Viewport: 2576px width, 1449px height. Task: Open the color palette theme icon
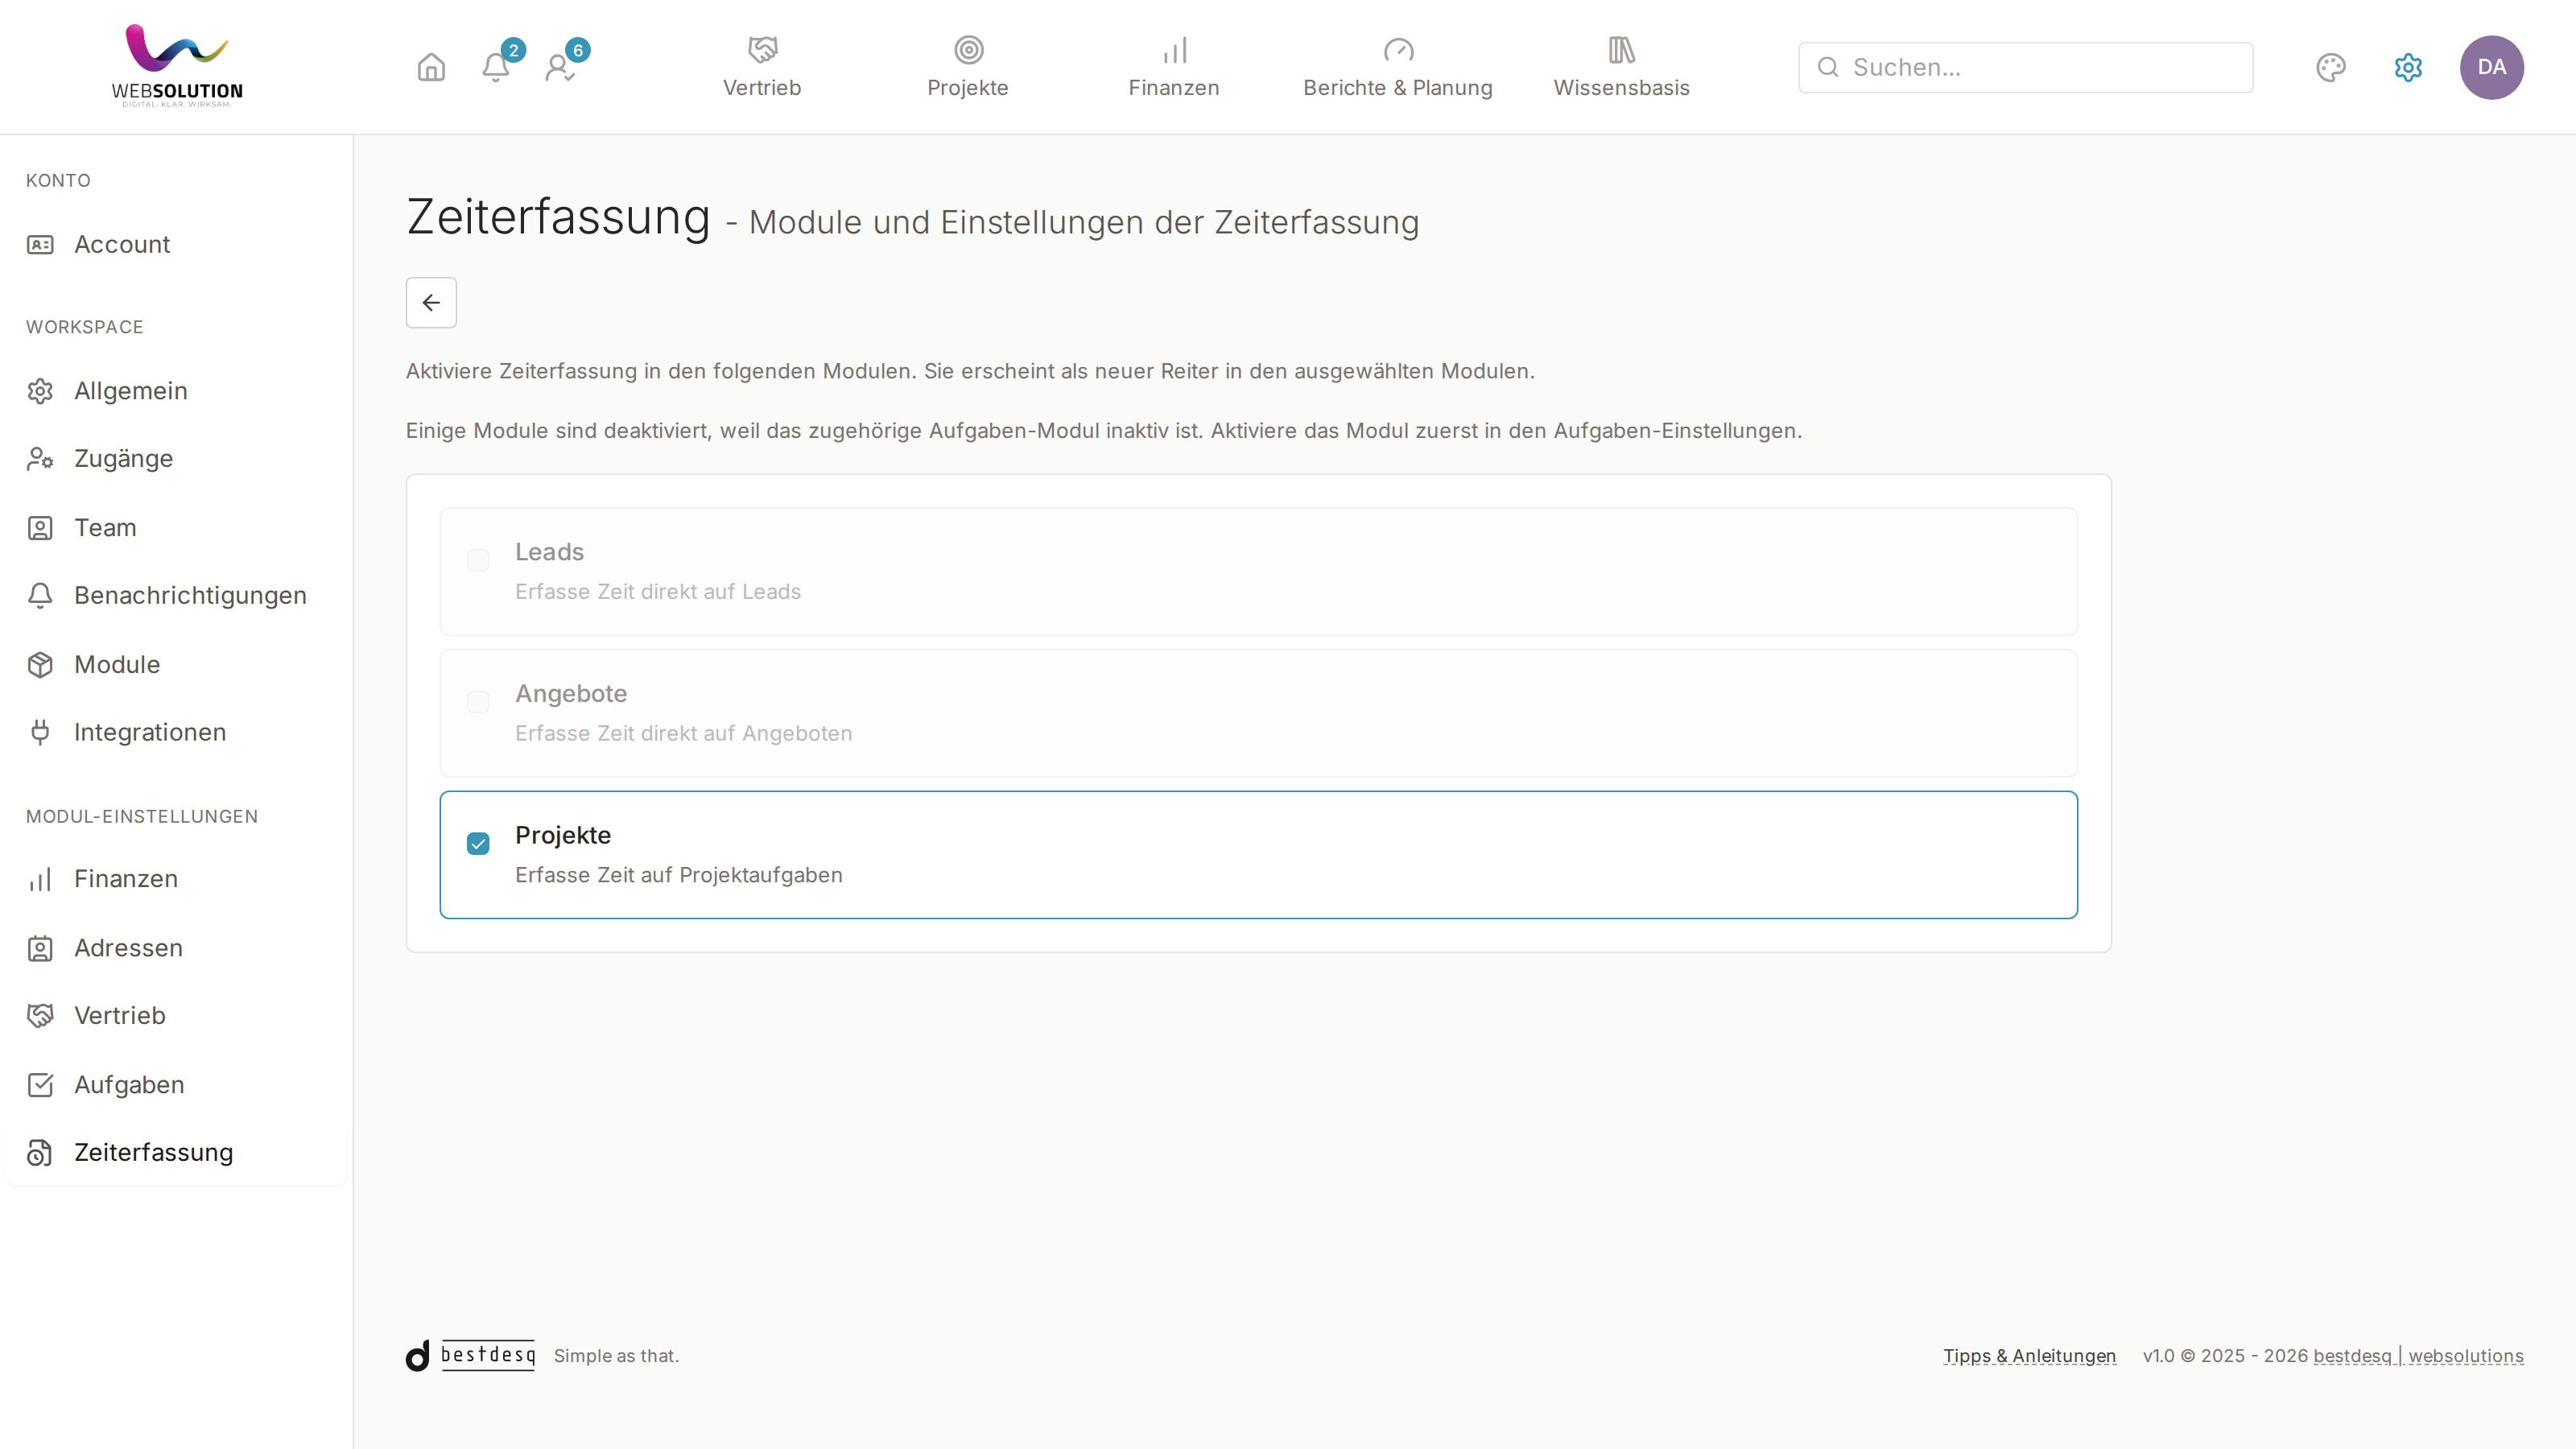click(2330, 67)
